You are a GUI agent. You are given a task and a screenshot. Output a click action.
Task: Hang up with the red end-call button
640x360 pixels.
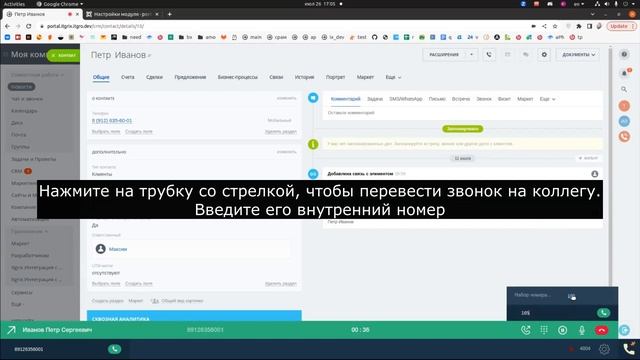coord(601,330)
